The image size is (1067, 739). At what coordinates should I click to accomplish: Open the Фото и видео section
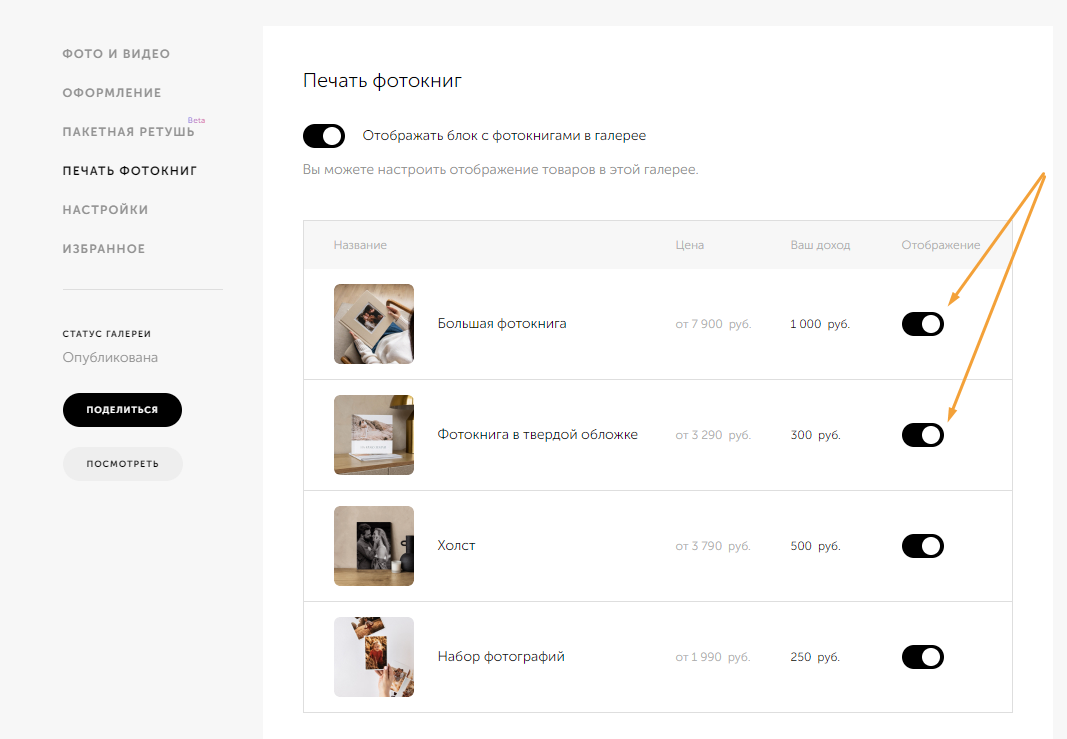pos(116,54)
